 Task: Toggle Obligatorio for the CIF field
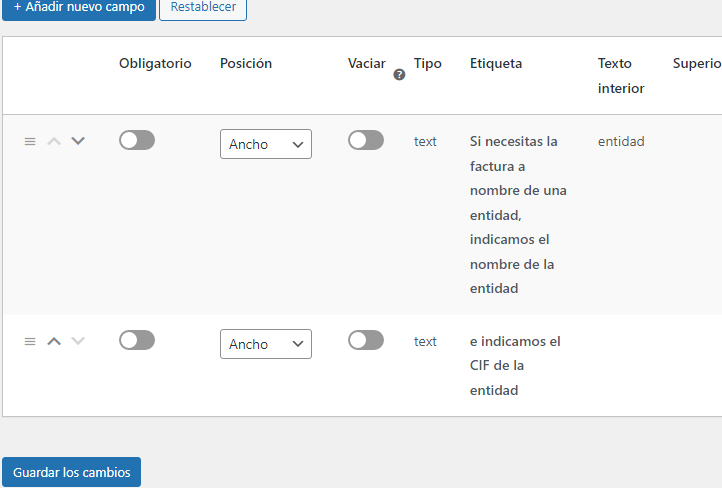pos(137,340)
